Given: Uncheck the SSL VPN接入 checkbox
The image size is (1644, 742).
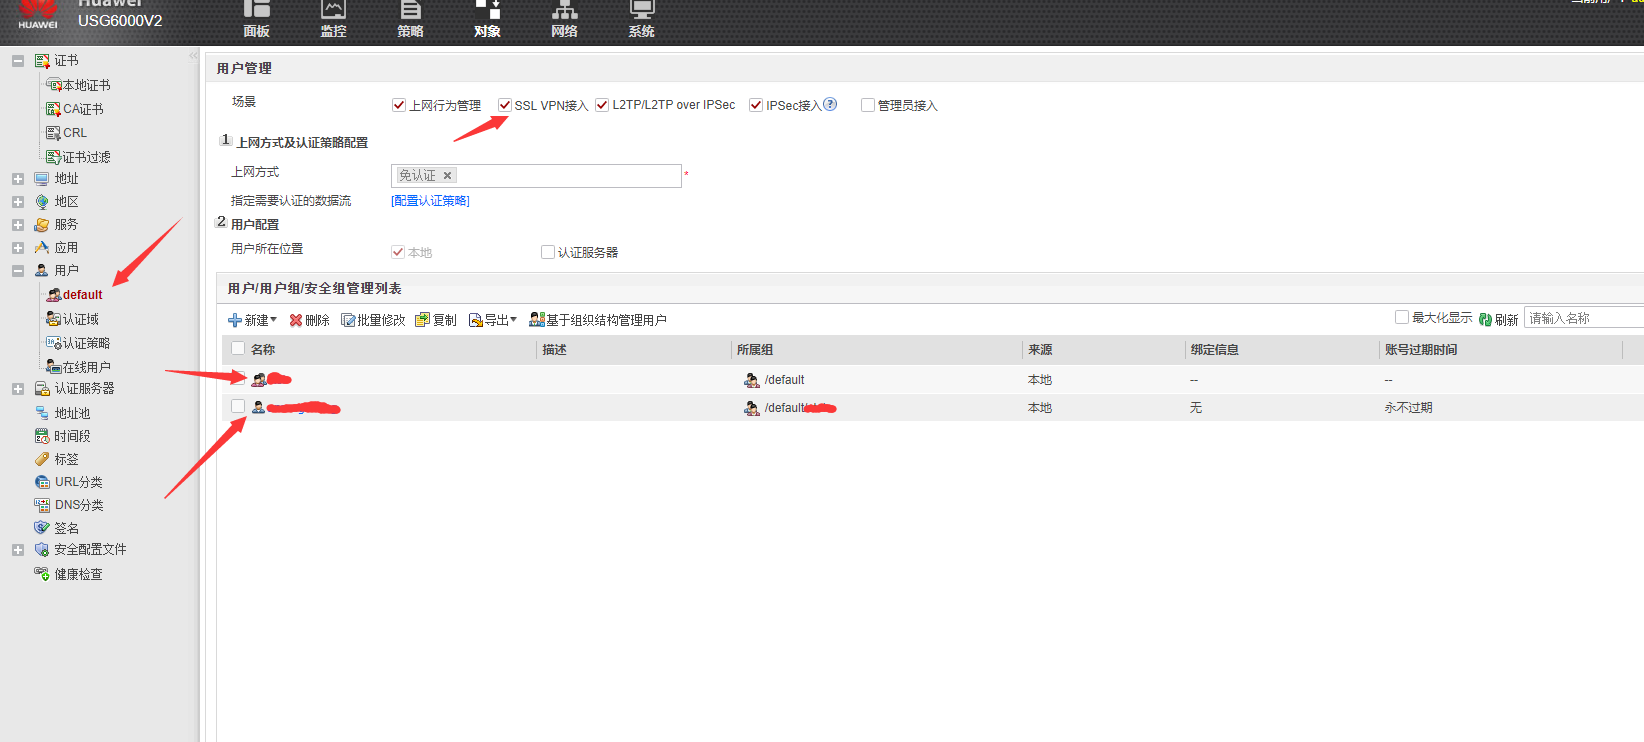Looking at the screenshot, I should click(505, 105).
